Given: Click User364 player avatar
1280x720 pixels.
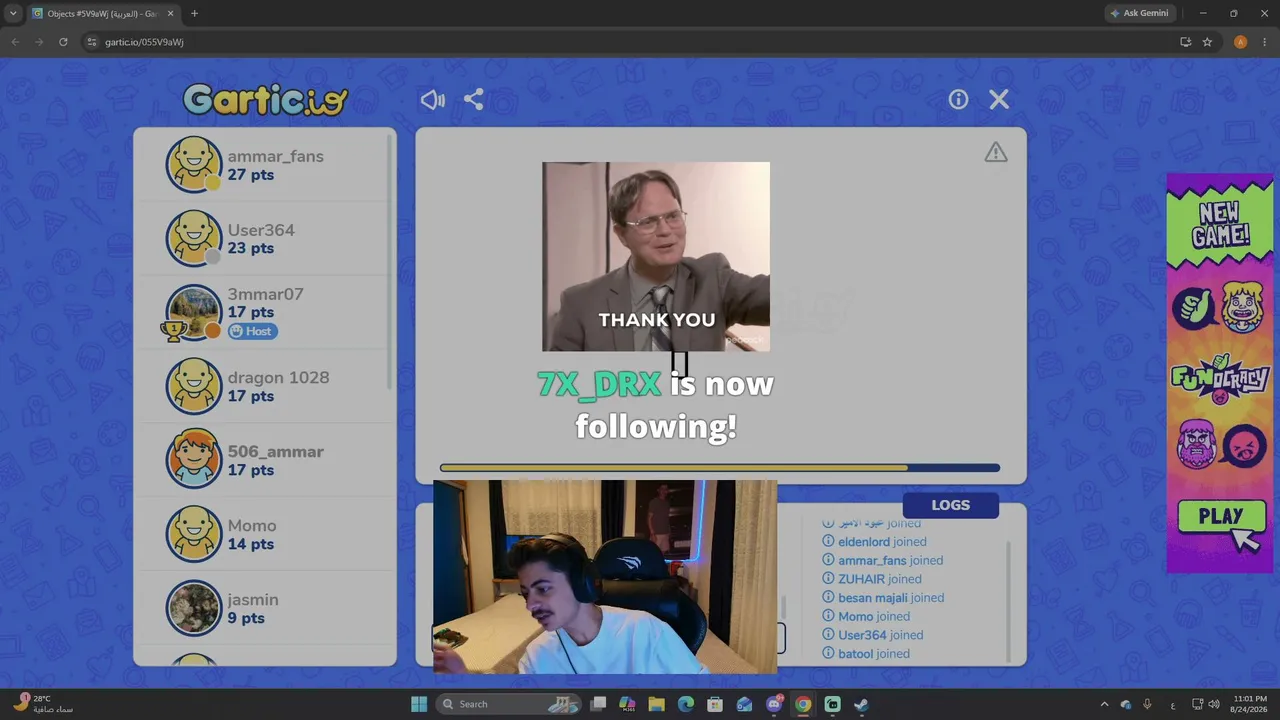Looking at the screenshot, I should pyautogui.click(x=193, y=238).
